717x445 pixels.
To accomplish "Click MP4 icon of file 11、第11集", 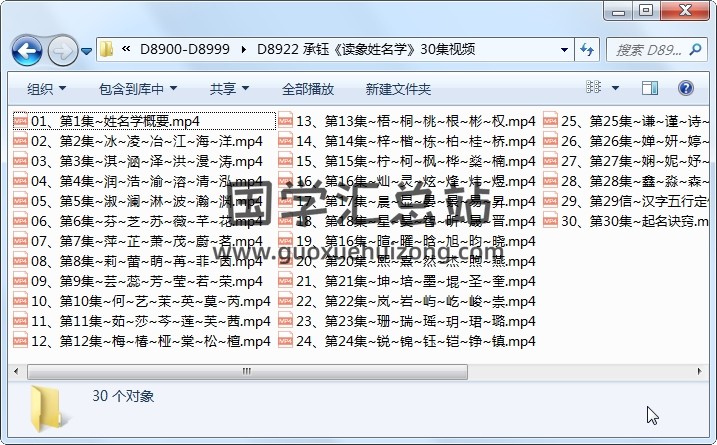I will click(21, 321).
